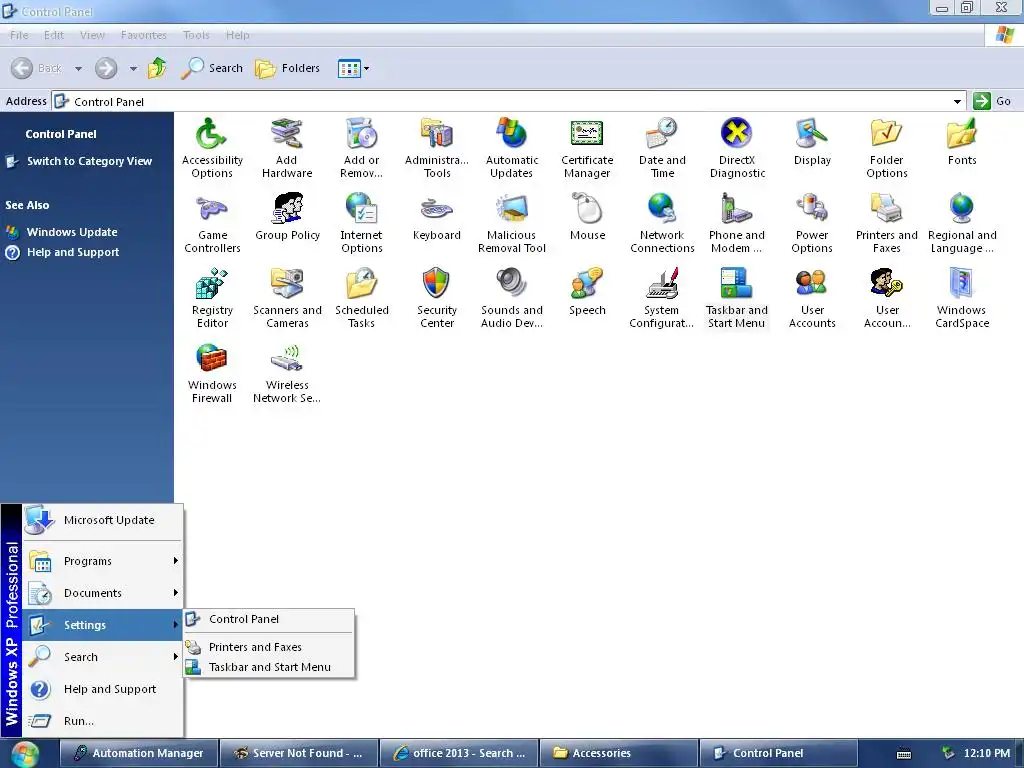Image resolution: width=1024 pixels, height=768 pixels.
Task: Open Game Controllers applet
Action: [x=212, y=223]
